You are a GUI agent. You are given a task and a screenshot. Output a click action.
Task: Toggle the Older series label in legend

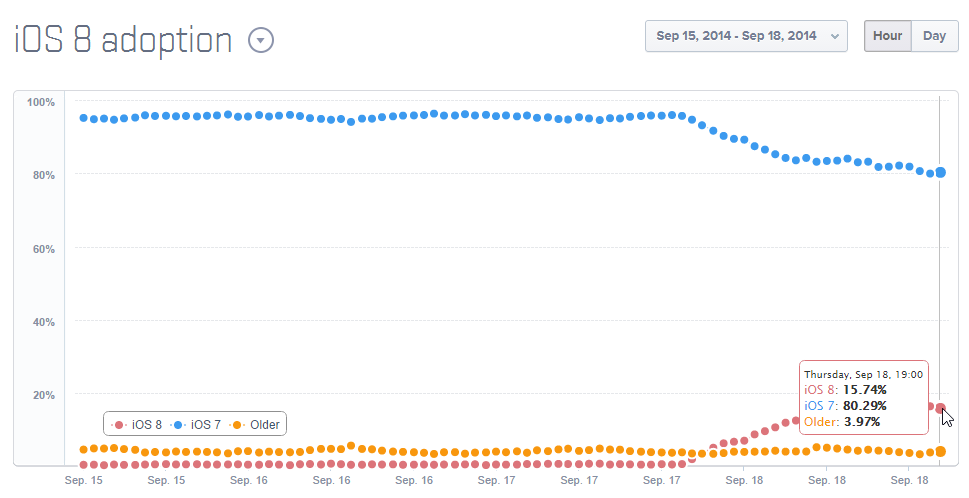click(265, 425)
